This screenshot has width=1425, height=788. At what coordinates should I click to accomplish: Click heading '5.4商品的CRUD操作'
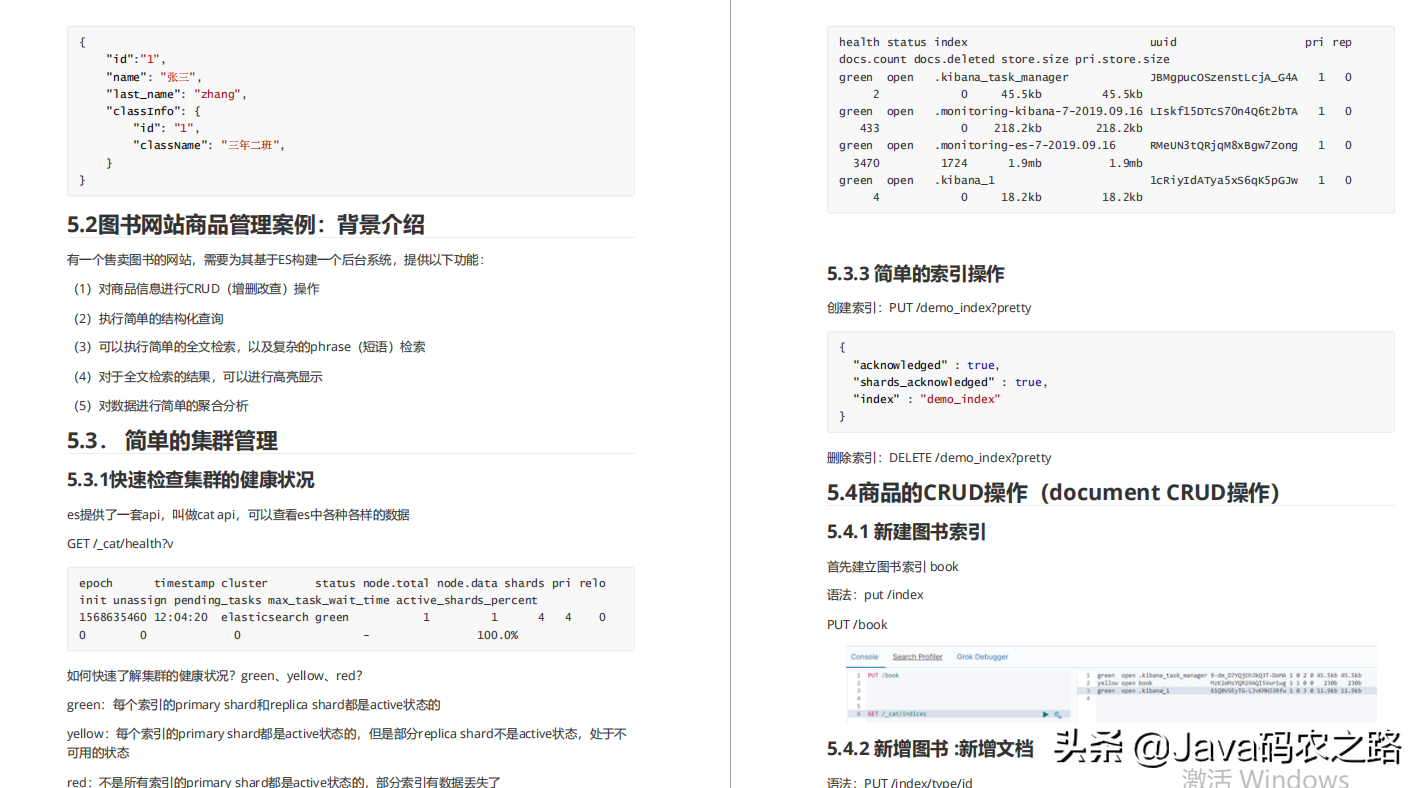[1054, 492]
